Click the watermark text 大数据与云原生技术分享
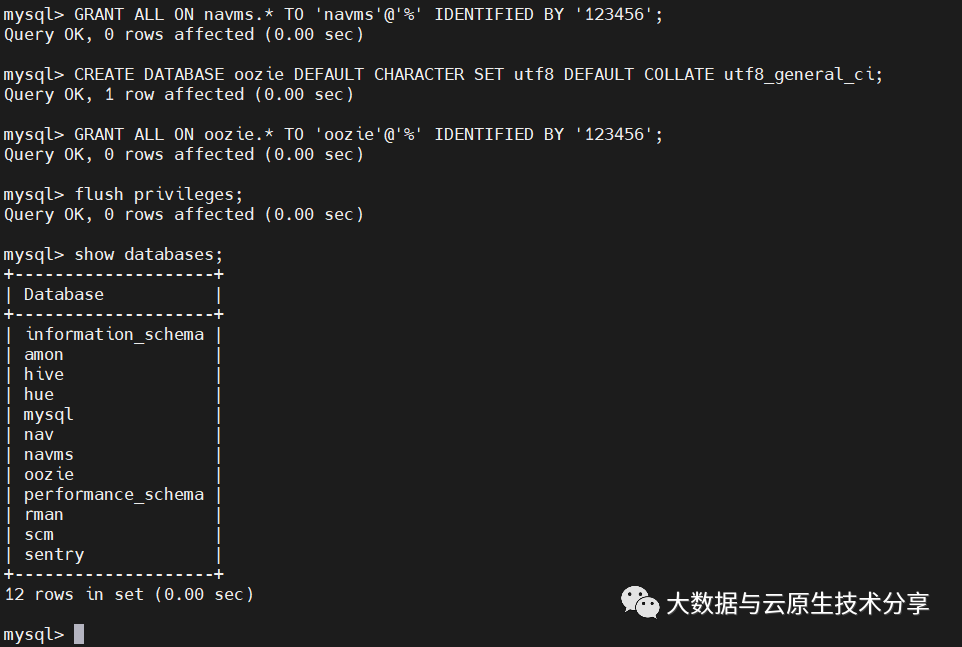 point(798,603)
